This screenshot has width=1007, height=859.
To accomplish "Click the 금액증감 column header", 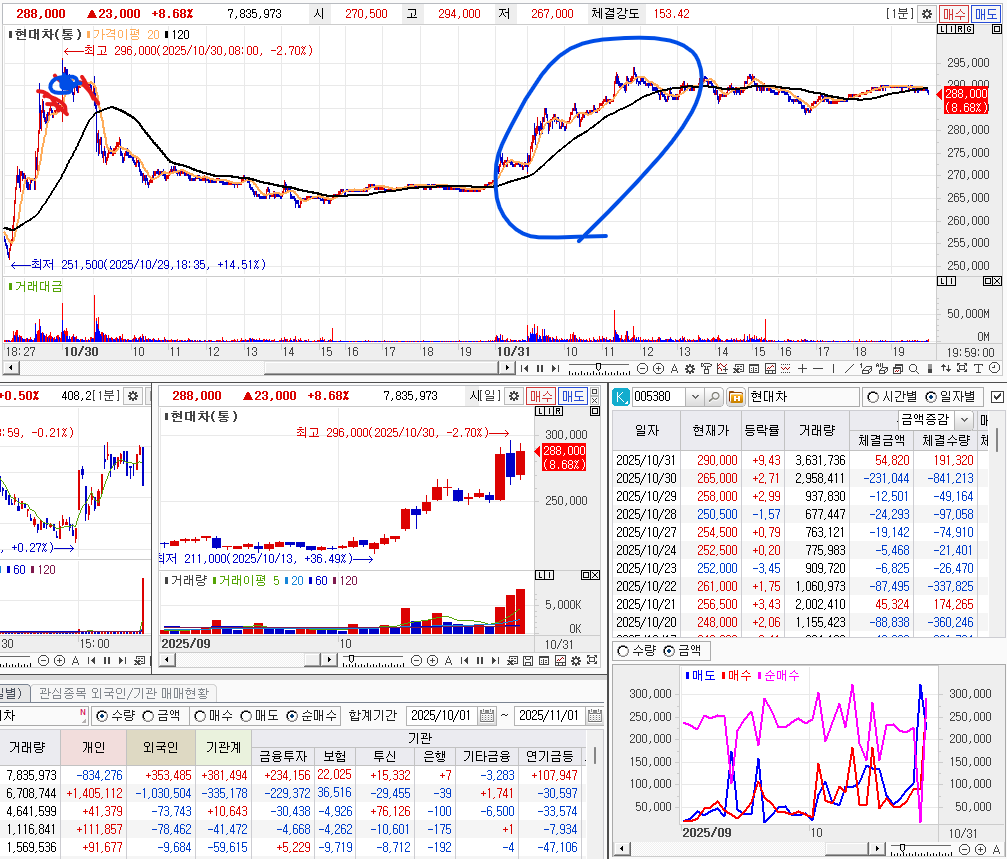I will pos(924,420).
